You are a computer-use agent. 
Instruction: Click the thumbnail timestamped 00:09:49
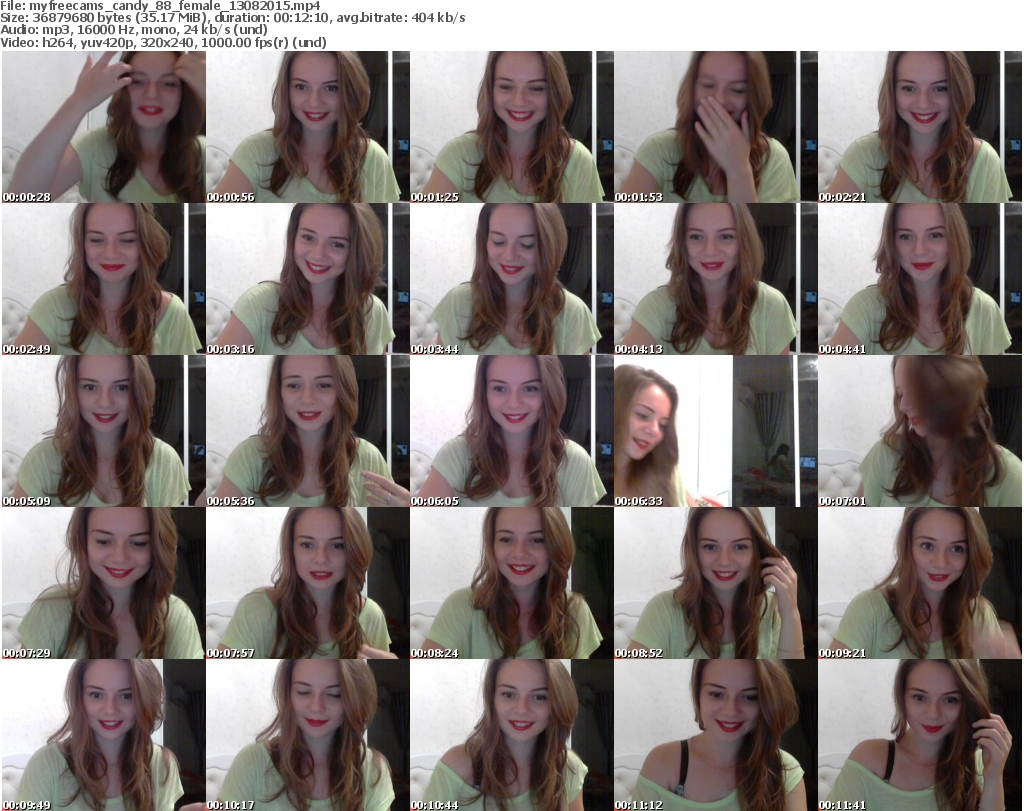click(104, 735)
